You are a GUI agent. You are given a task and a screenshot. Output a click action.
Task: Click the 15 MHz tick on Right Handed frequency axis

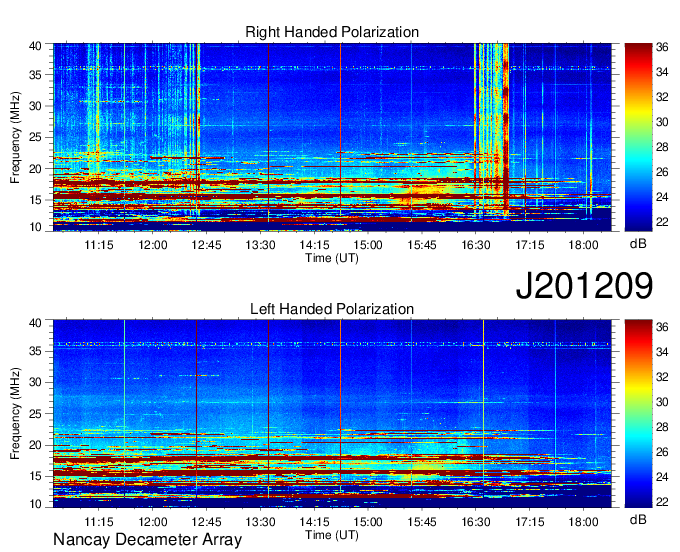click(35, 200)
